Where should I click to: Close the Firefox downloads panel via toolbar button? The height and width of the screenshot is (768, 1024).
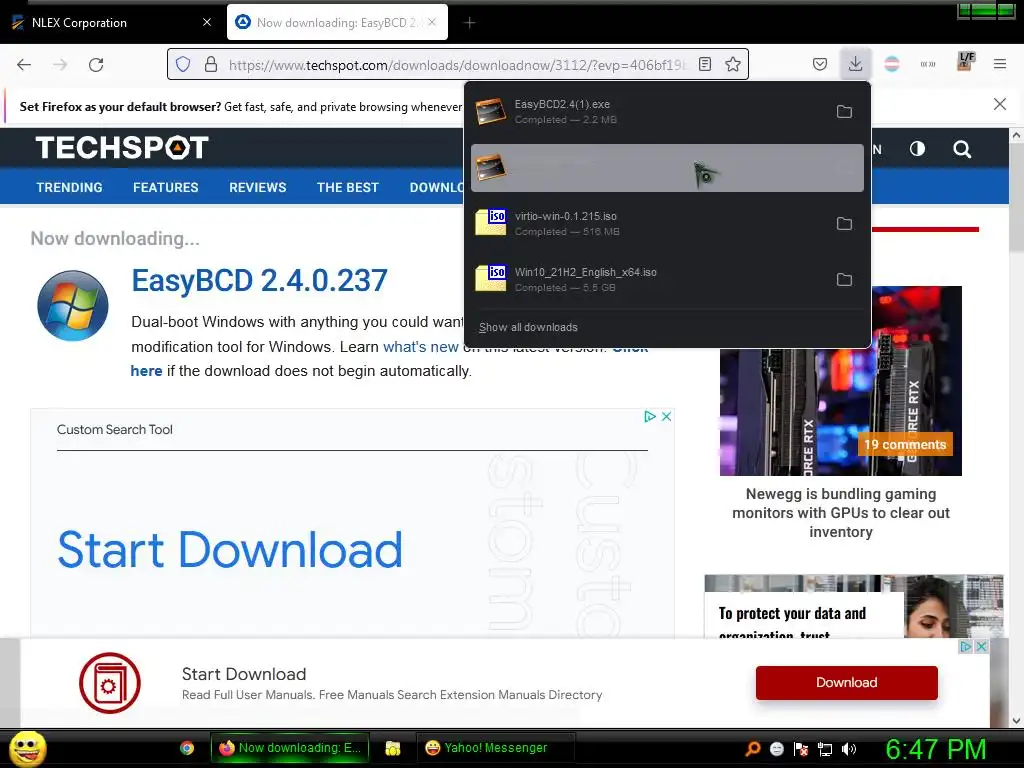(855, 64)
